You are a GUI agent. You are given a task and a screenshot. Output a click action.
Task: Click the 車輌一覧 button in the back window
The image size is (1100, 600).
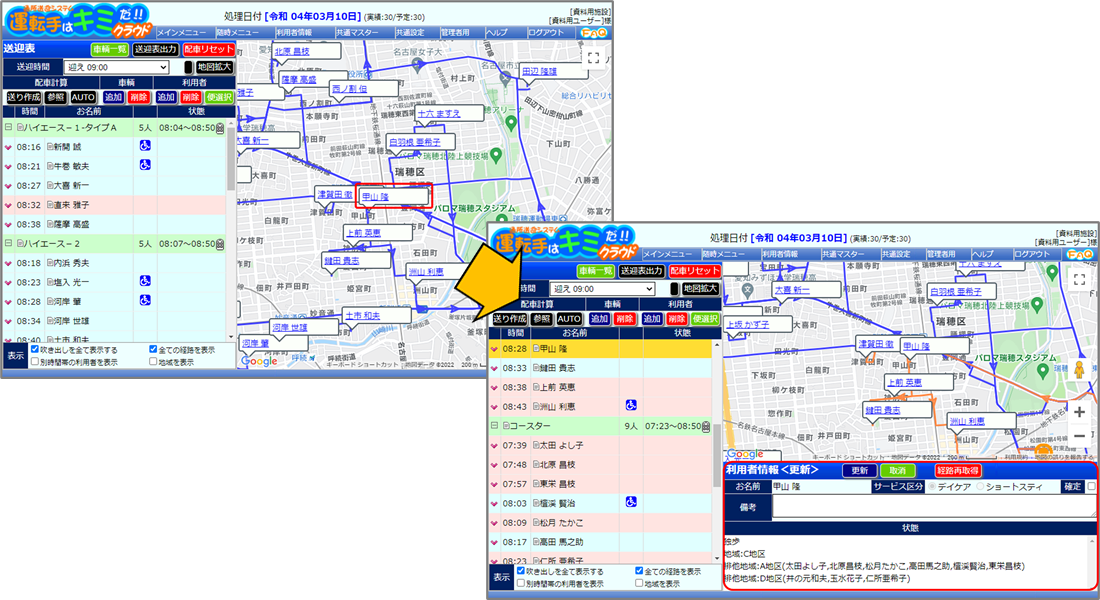[x=109, y=49]
